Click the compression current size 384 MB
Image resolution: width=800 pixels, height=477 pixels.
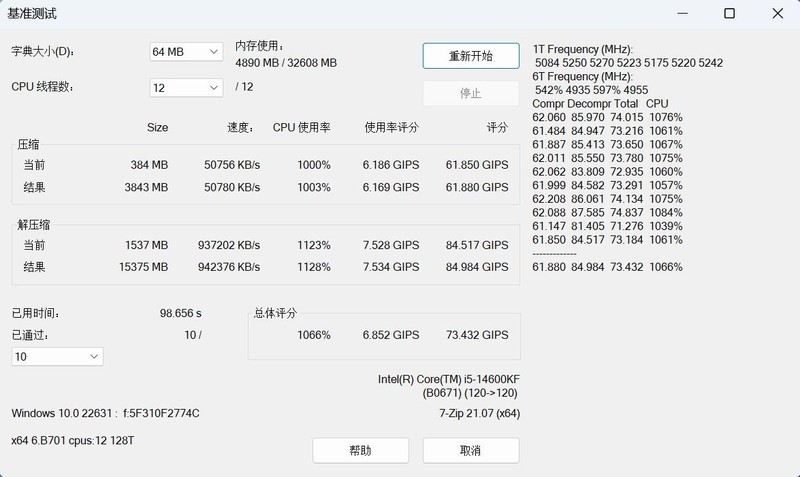click(149, 165)
